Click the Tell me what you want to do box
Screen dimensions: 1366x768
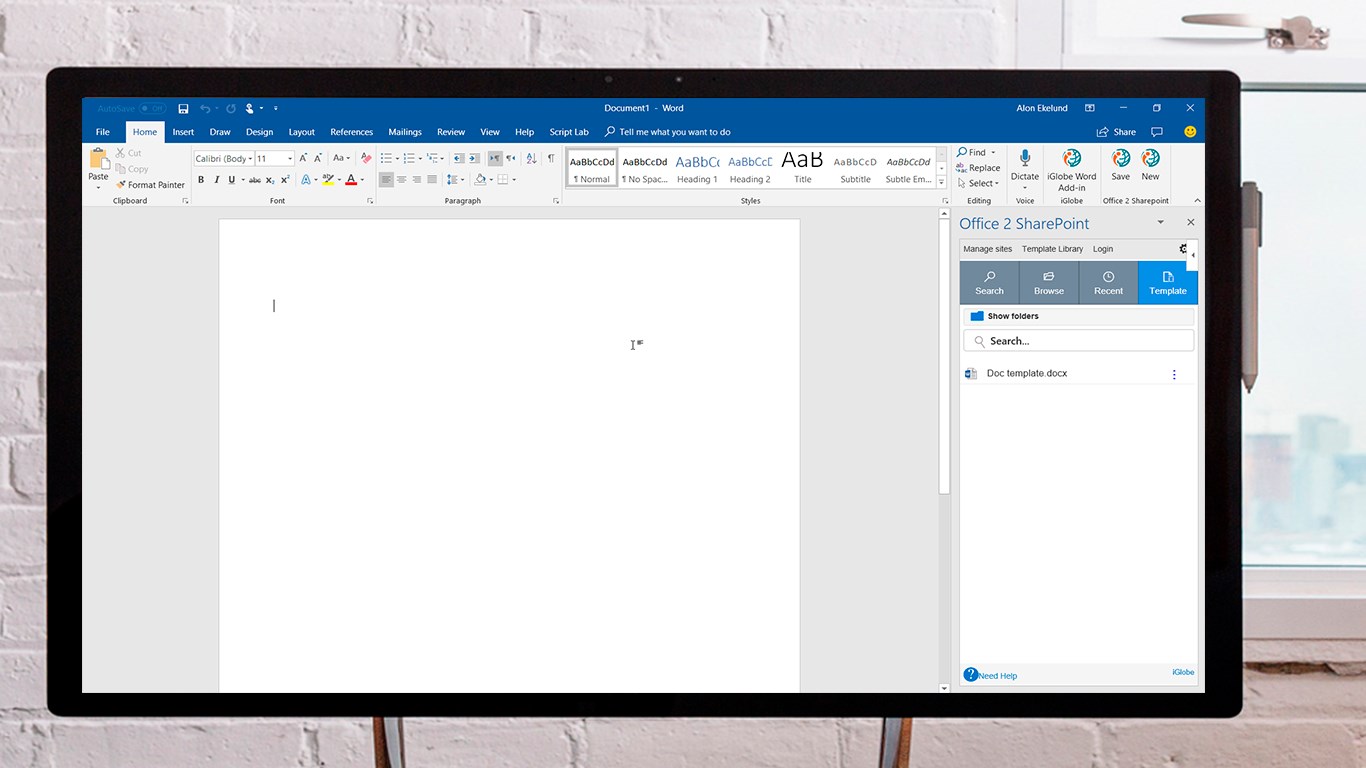pyautogui.click(x=668, y=132)
